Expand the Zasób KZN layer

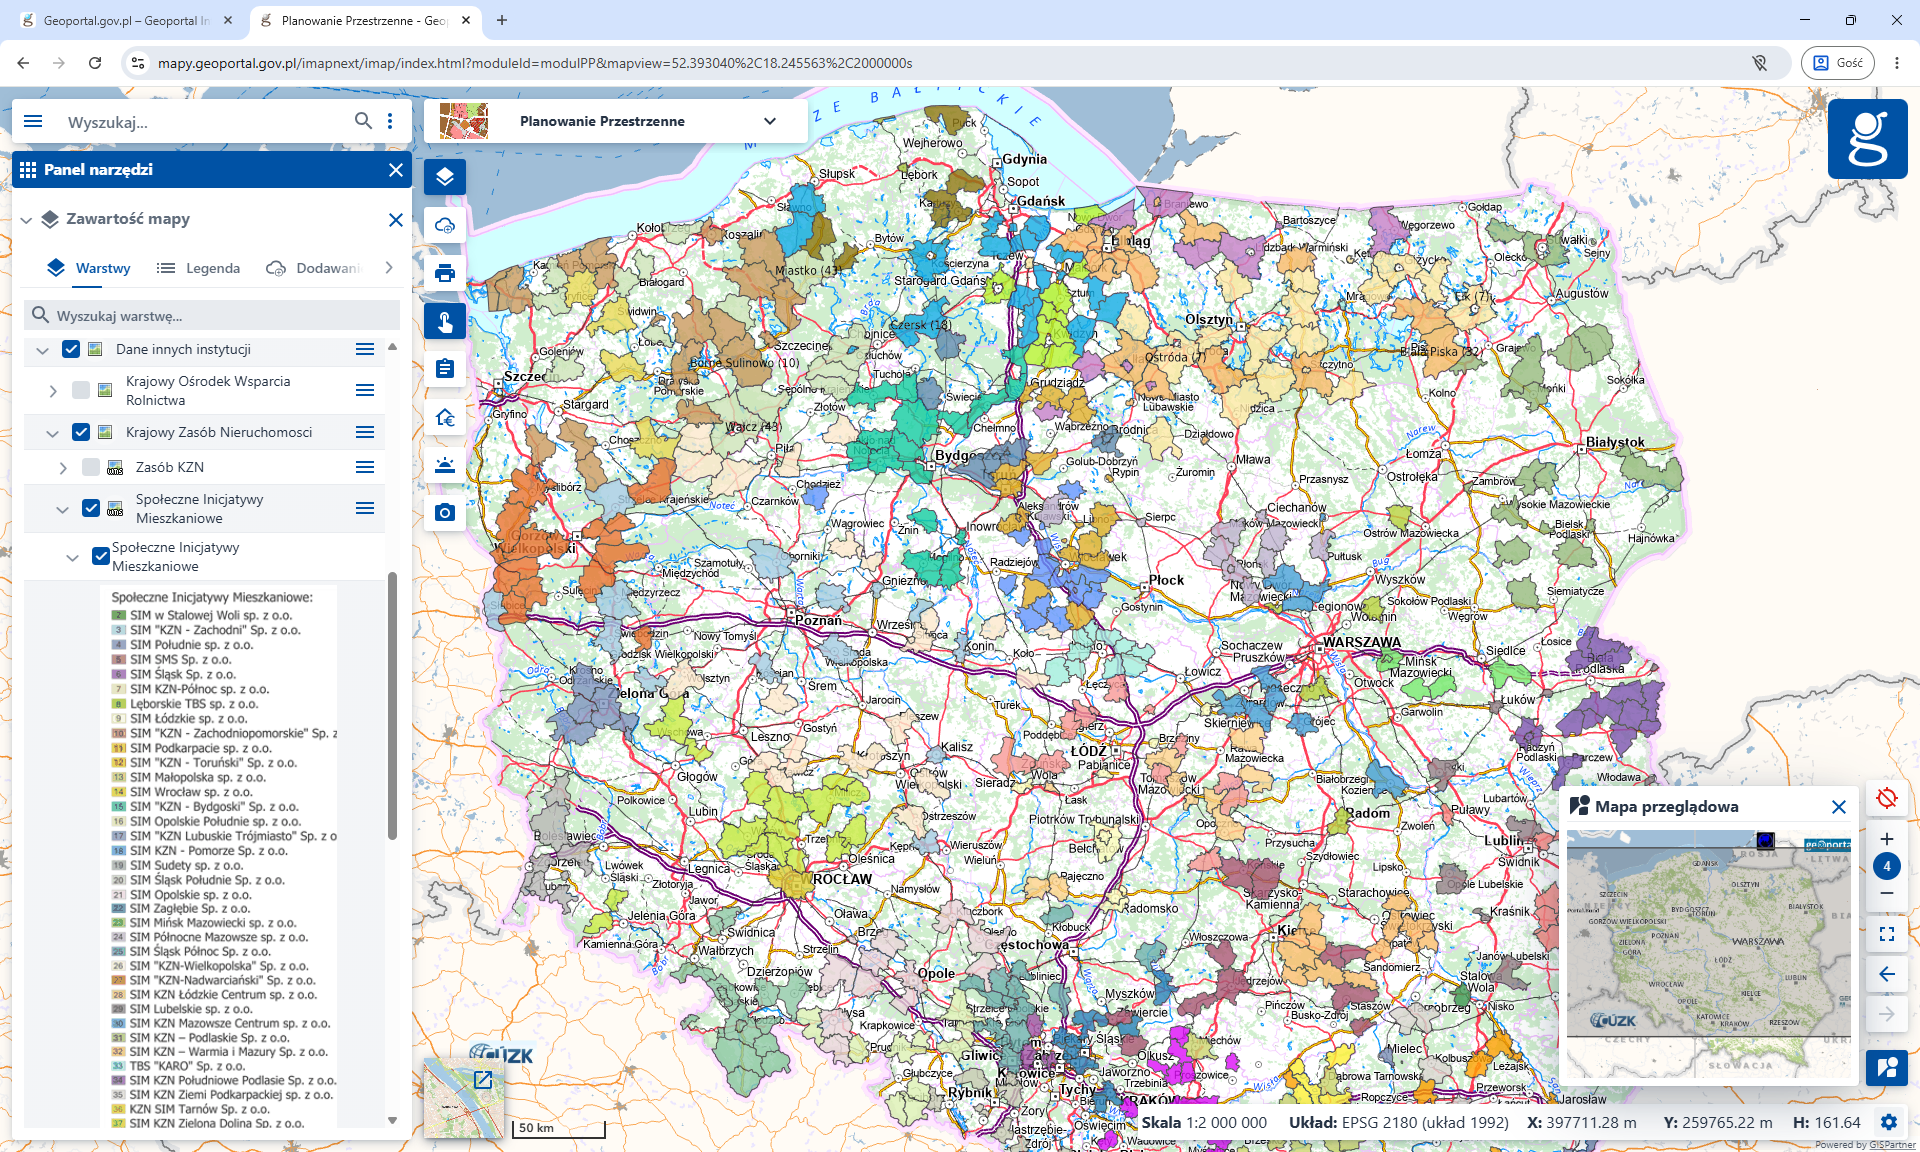tap(63, 468)
